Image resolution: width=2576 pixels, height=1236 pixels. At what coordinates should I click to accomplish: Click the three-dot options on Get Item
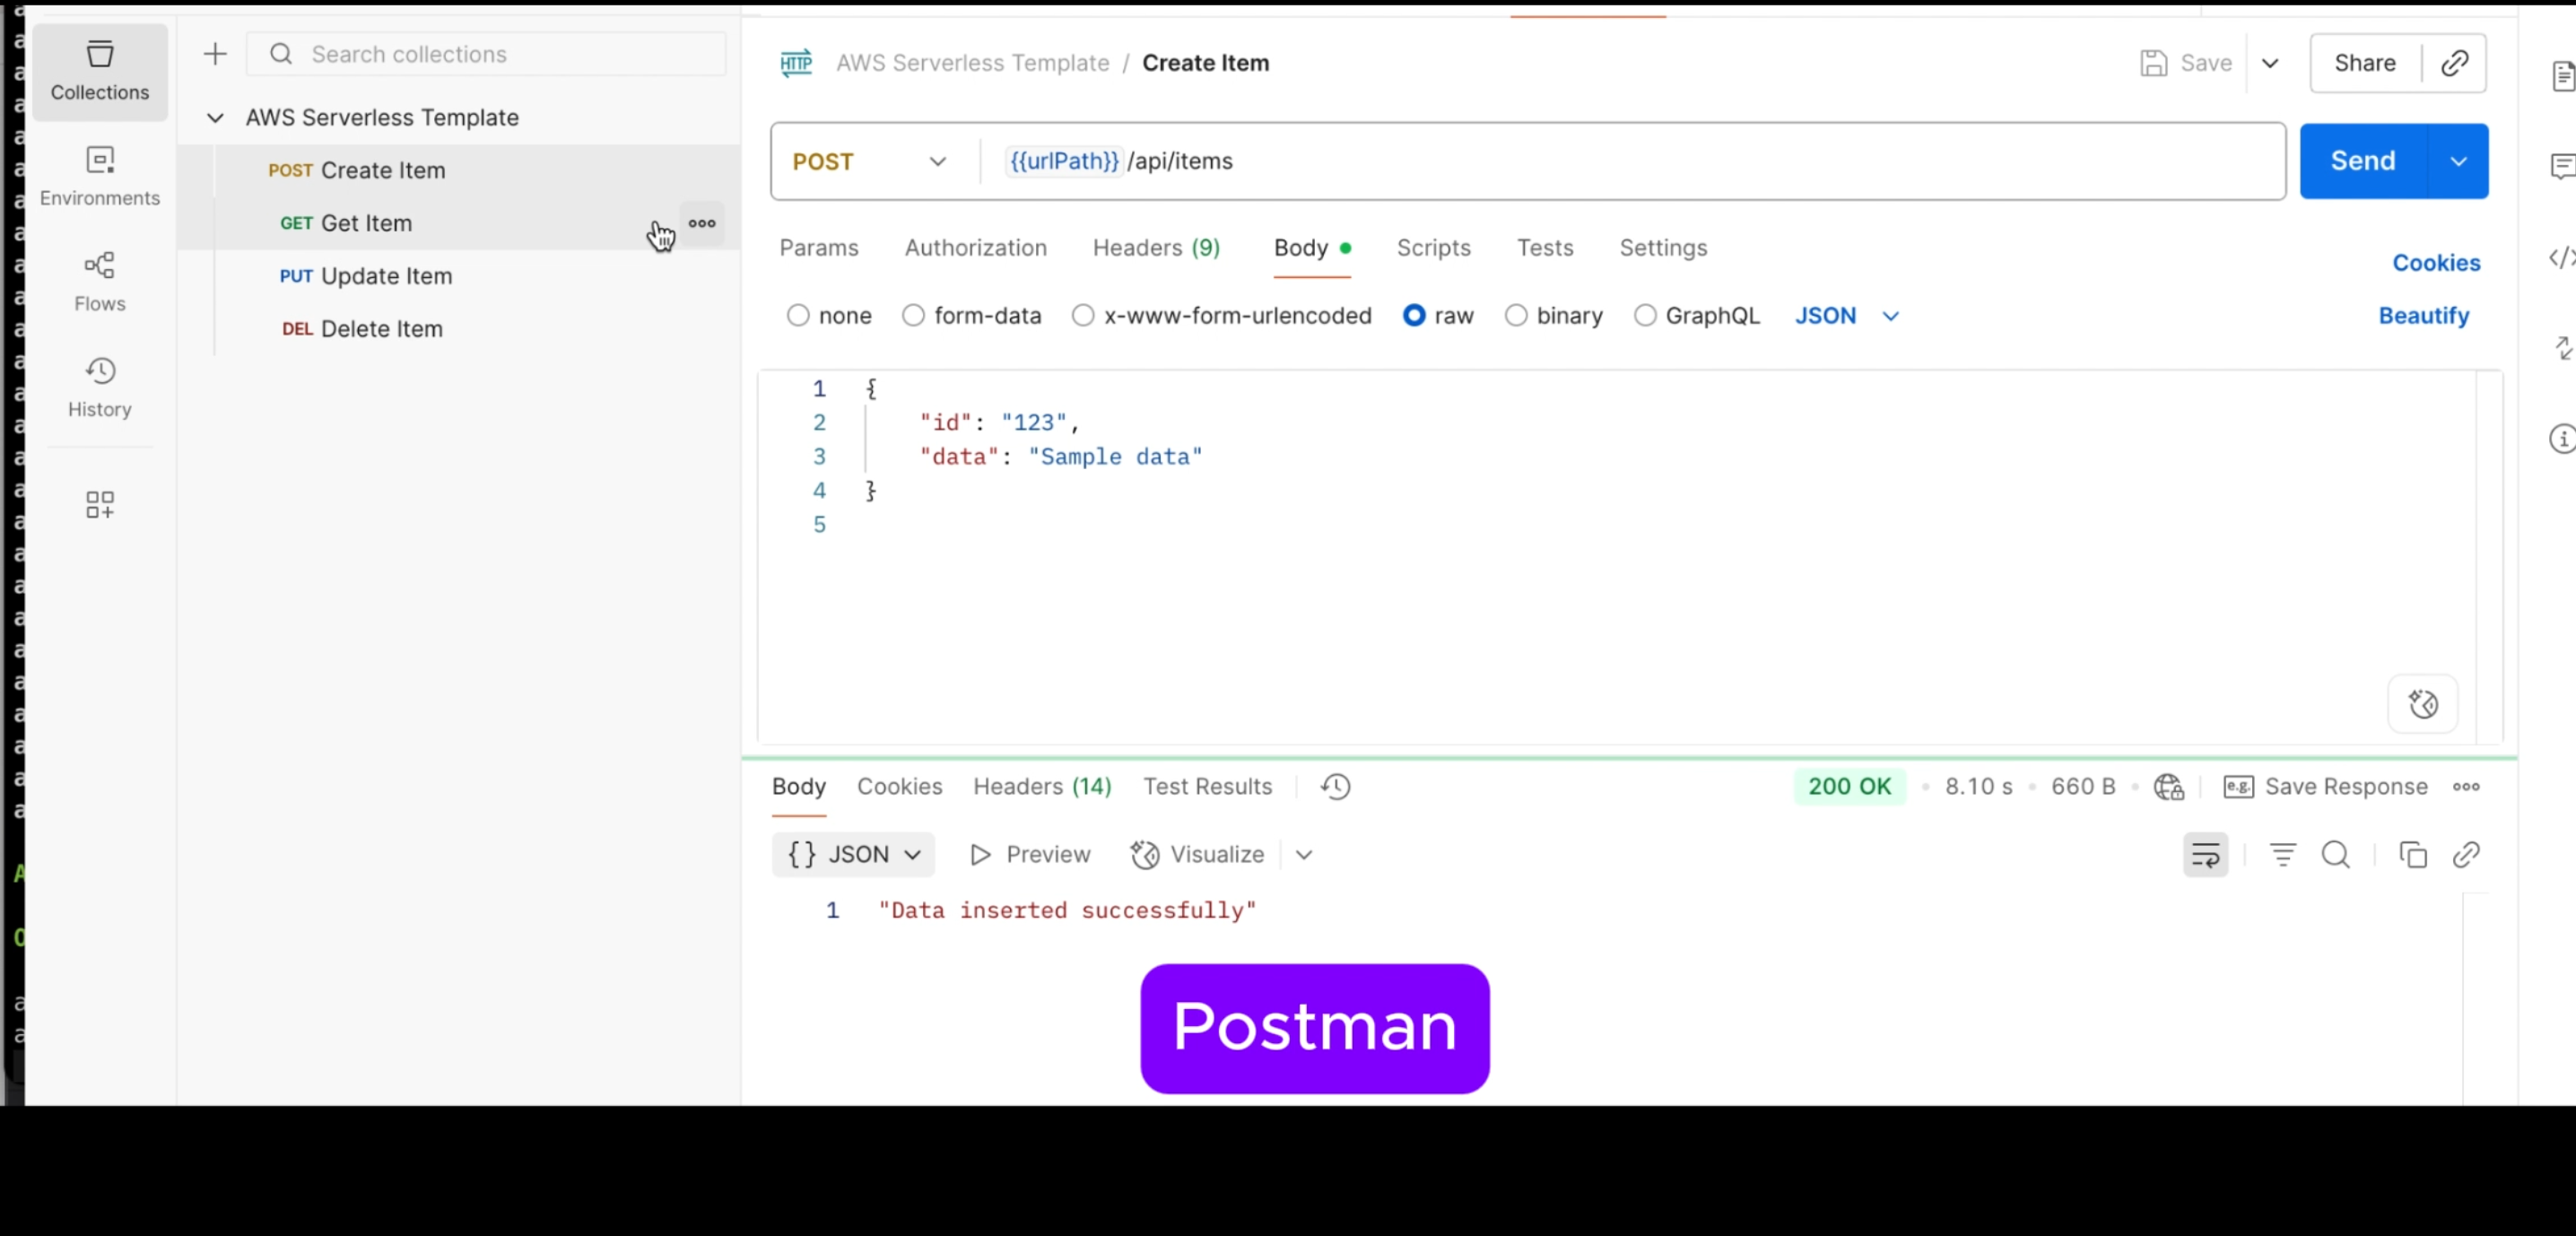click(x=702, y=223)
